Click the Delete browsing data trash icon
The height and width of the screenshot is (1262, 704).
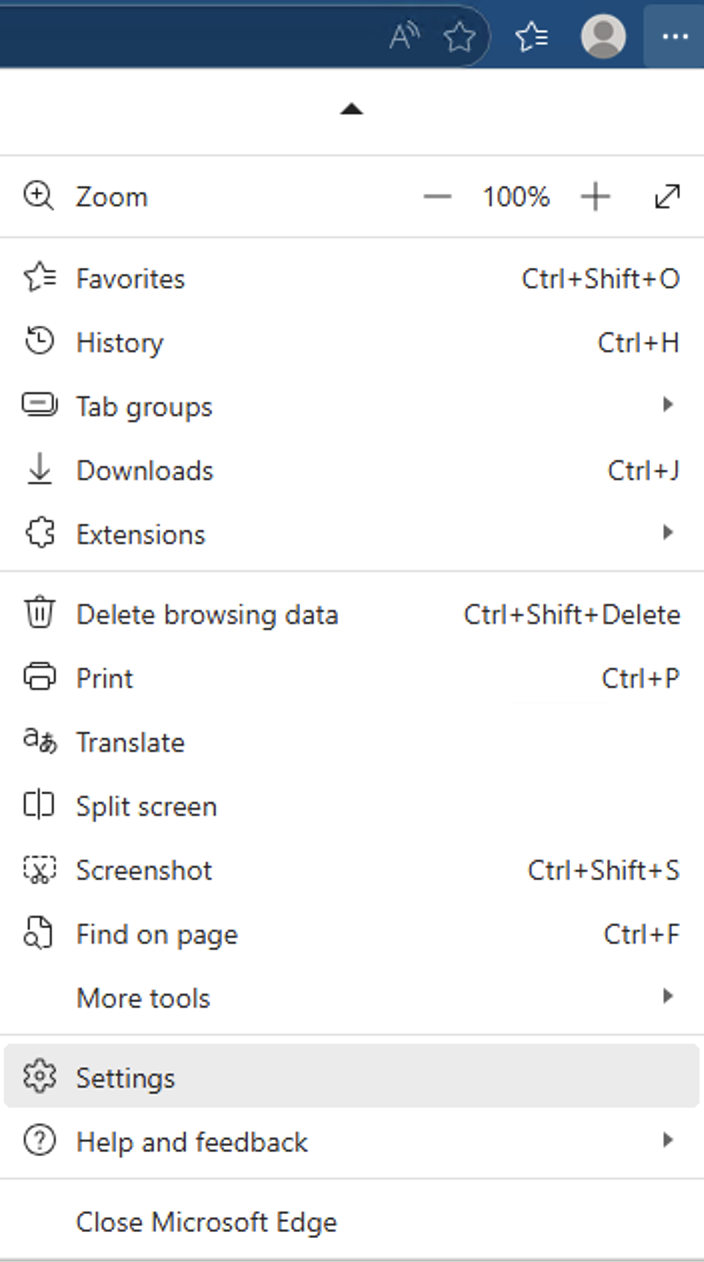click(x=39, y=613)
